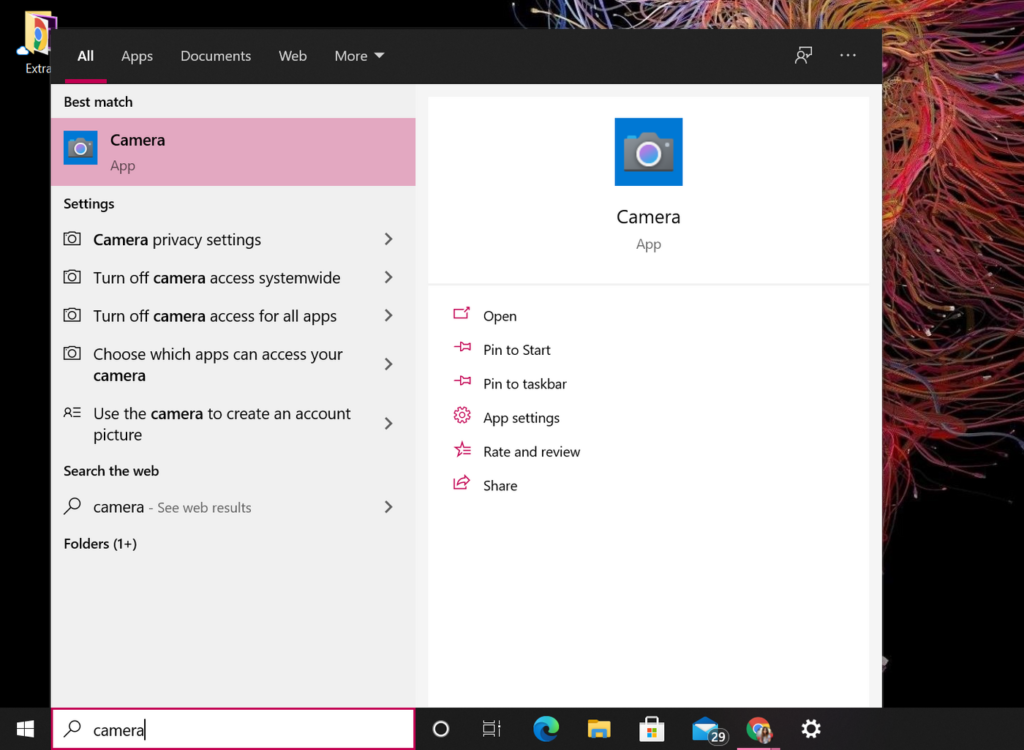Expand Choose which apps can access your camera
1024x750 pixels.
click(218, 364)
